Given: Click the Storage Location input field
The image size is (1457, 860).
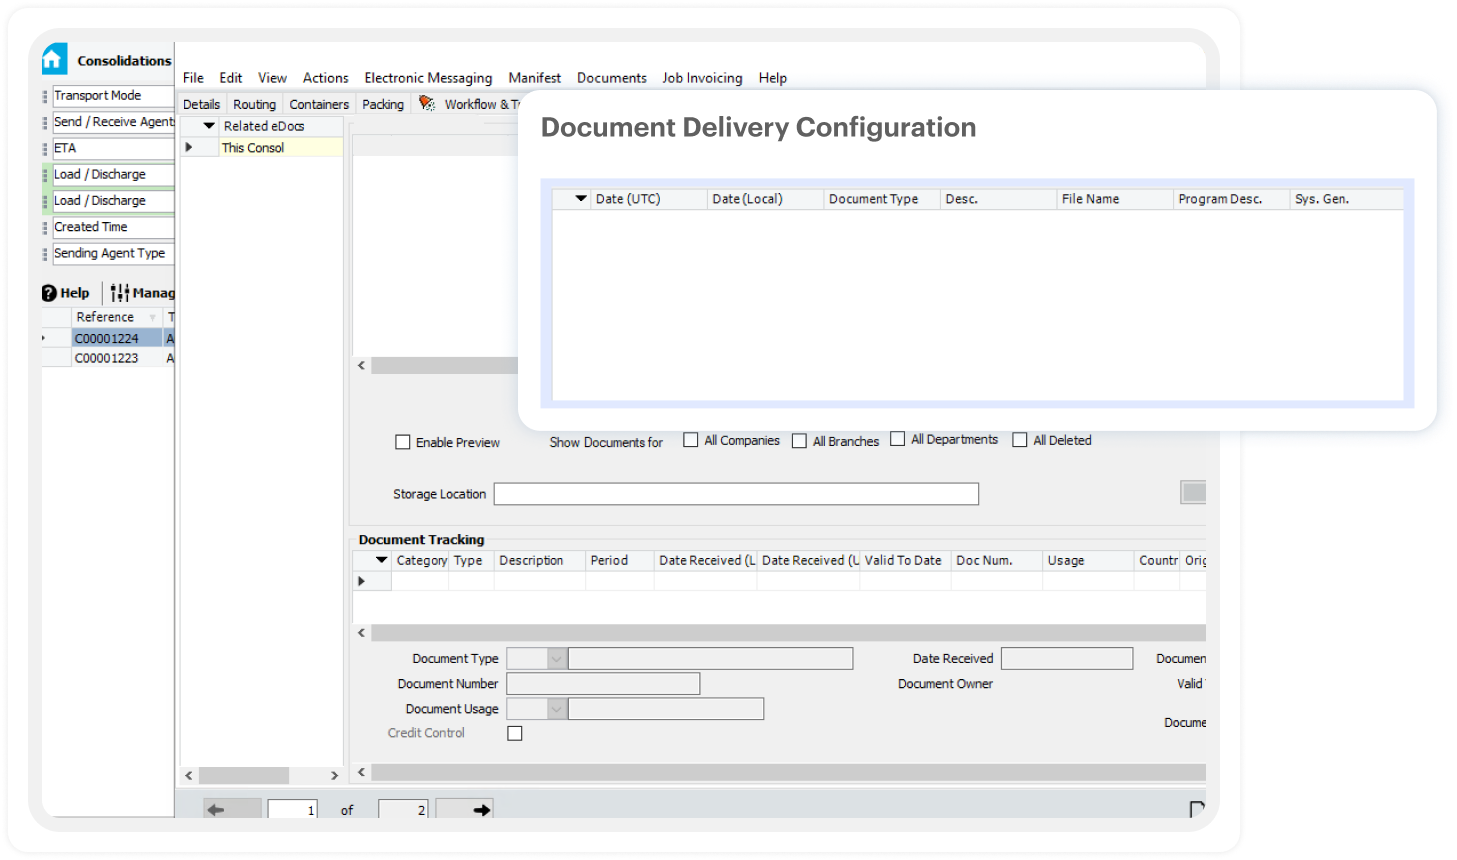Looking at the screenshot, I should 736,494.
